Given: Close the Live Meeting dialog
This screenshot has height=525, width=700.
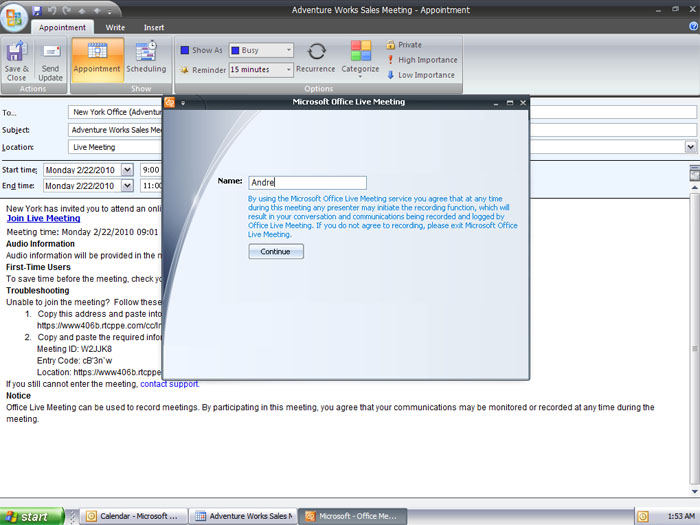Looking at the screenshot, I should pyautogui.click(x=523, y=103).
